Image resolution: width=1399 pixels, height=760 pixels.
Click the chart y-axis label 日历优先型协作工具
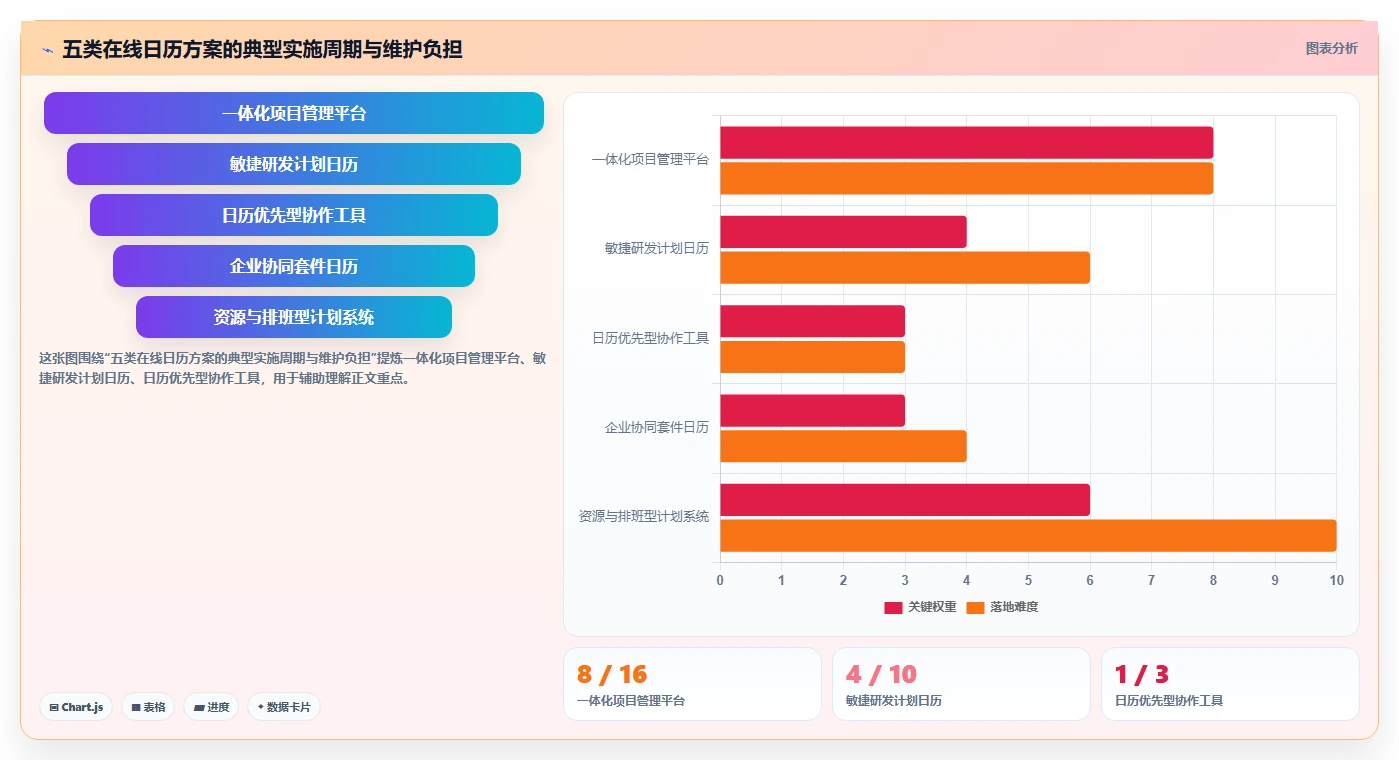[x=650, y=338]
